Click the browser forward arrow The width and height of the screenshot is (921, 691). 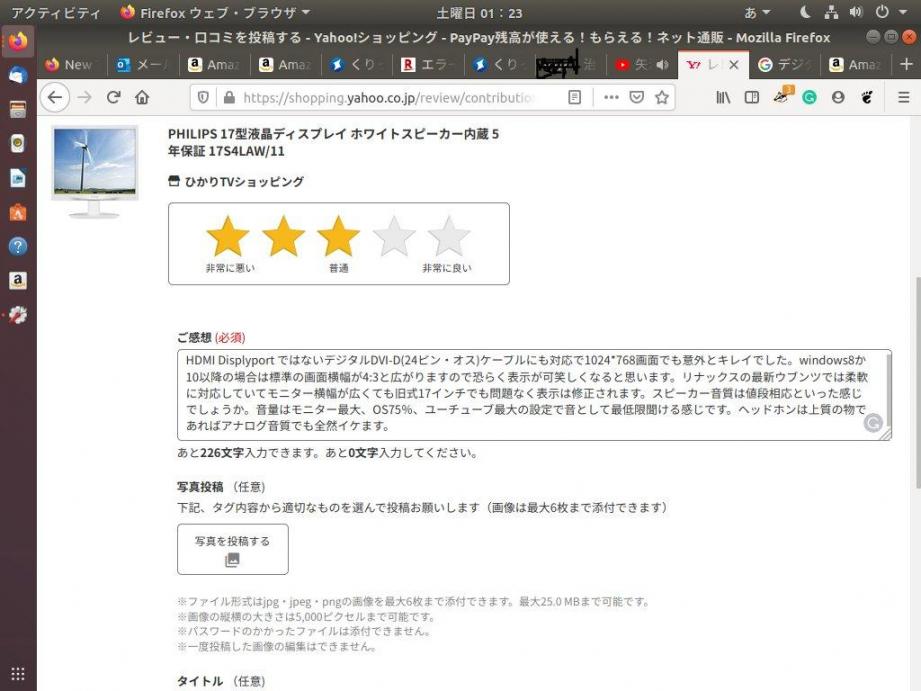pyautogui.click(x=85, y=97)
